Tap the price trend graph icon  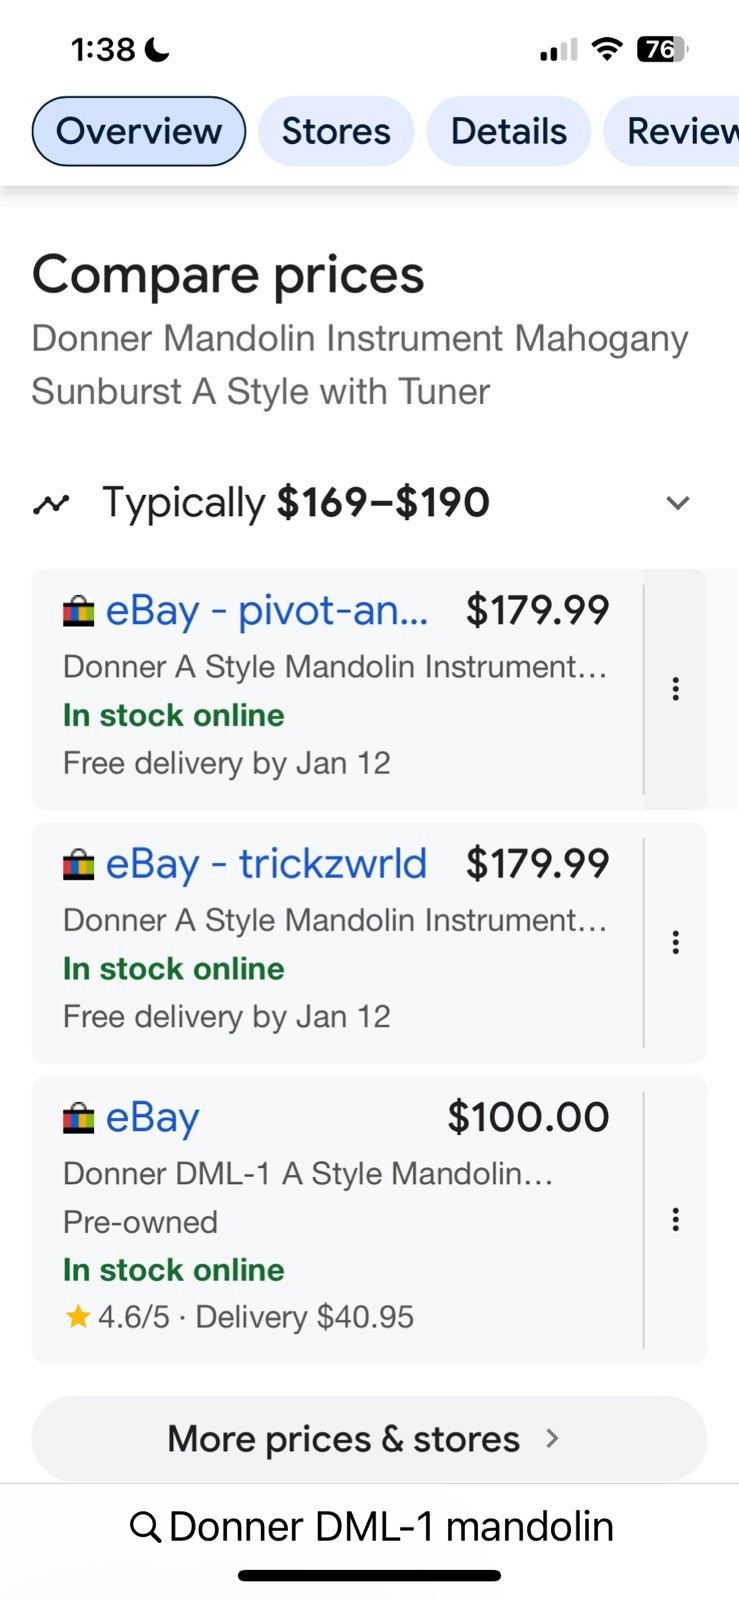point(51,503)
